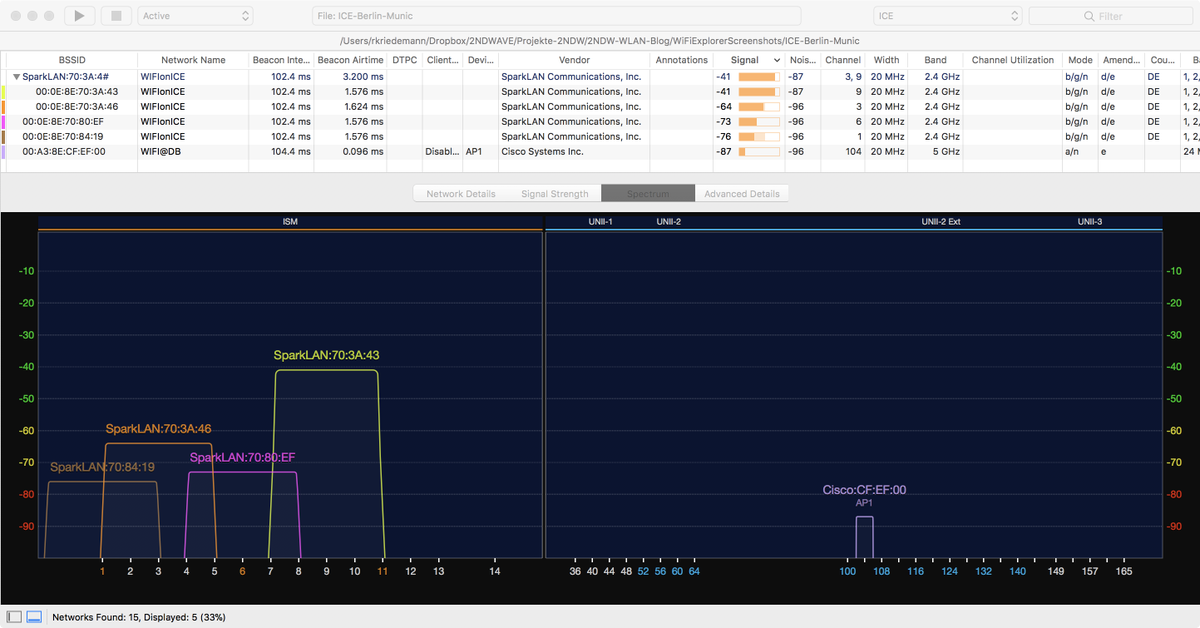Select row 00:0E:8E:70:84:19
Screen dimensions: 1200x628
600,136
